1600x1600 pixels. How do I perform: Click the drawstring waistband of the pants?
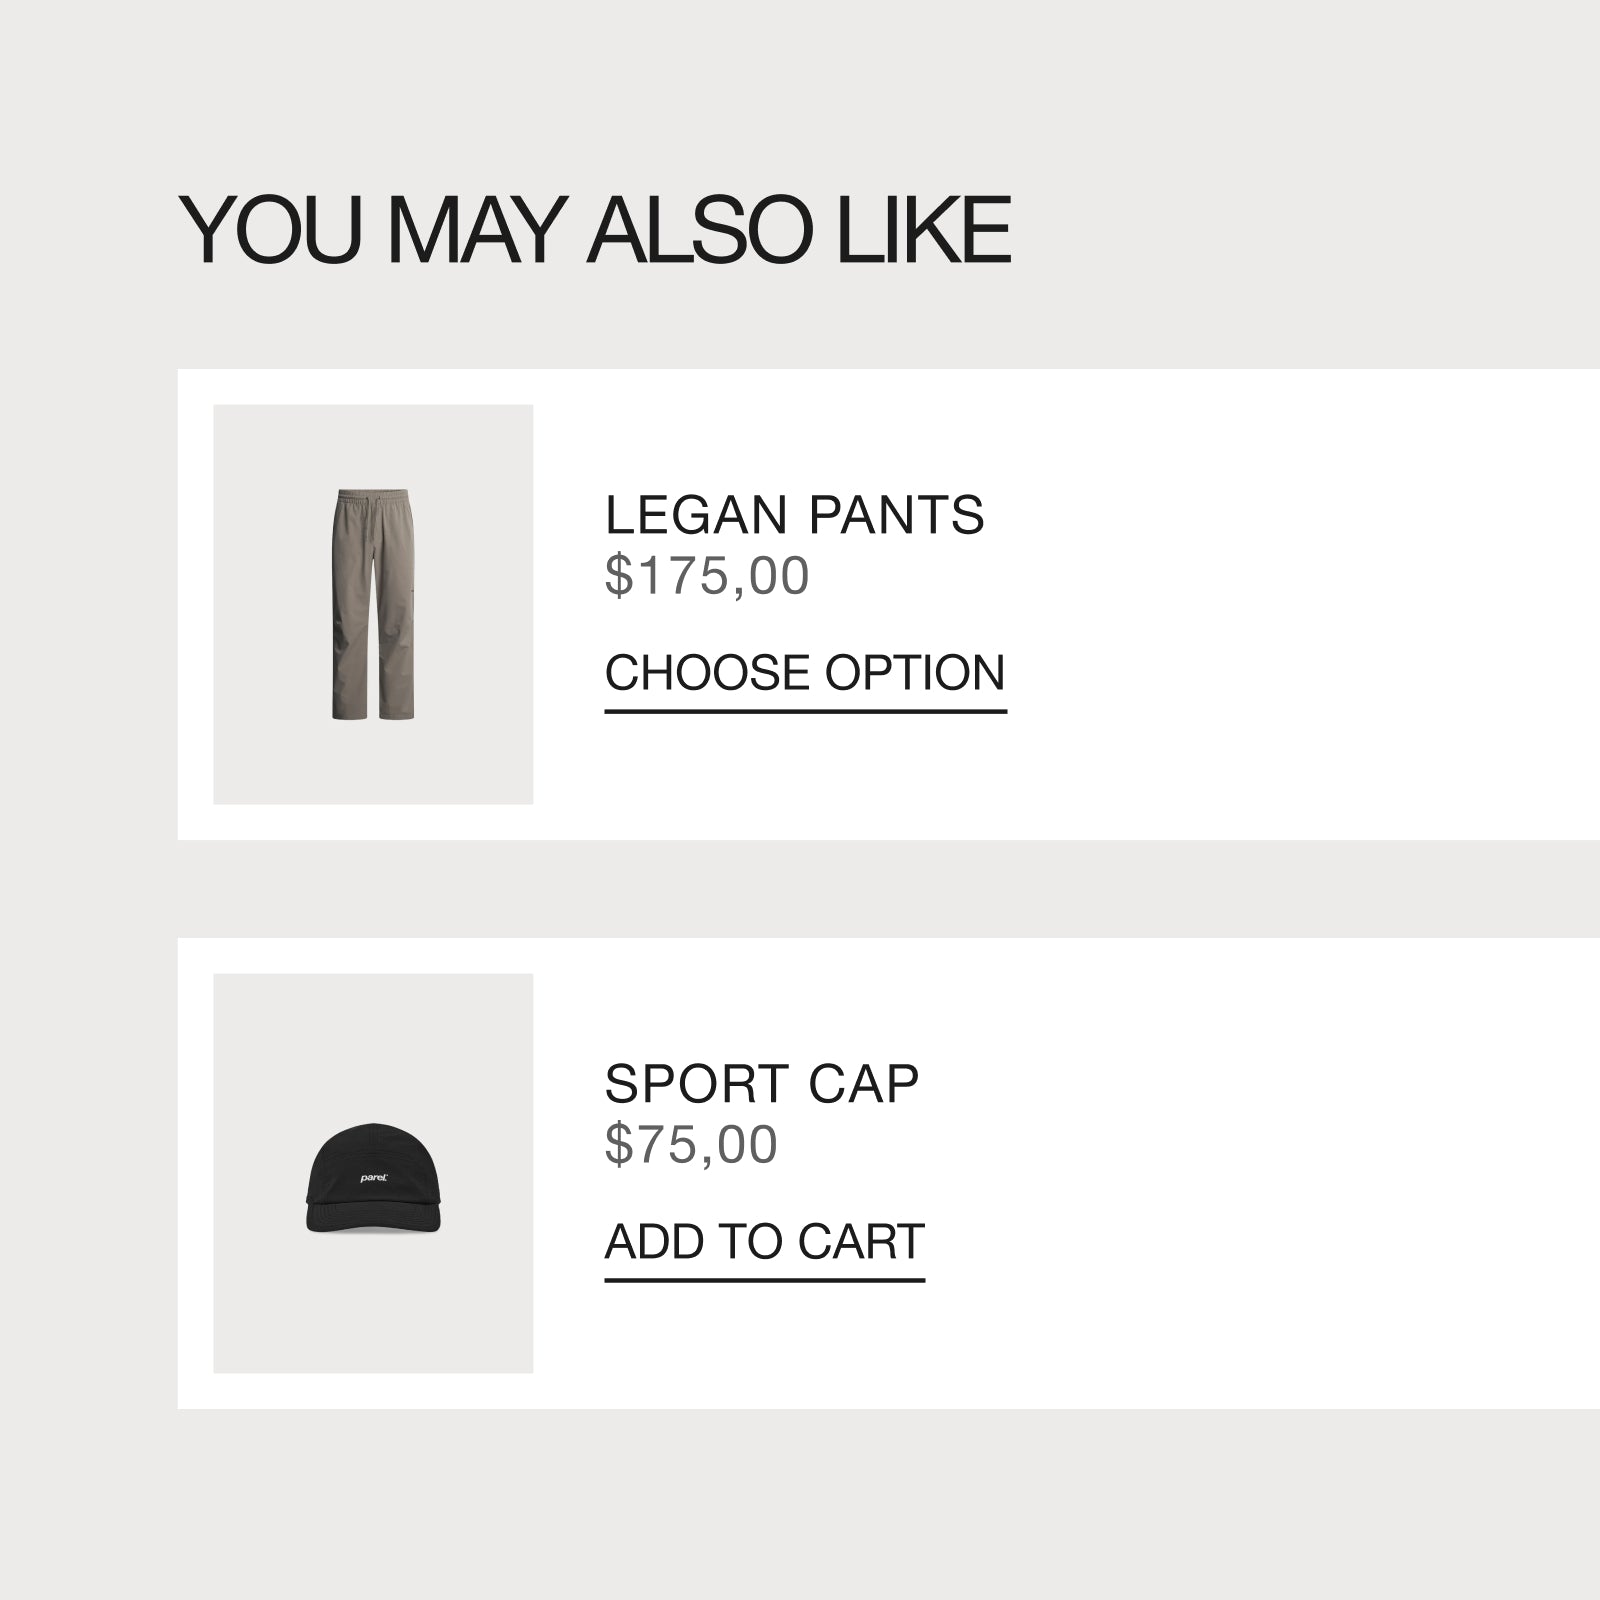click(373, 497)
